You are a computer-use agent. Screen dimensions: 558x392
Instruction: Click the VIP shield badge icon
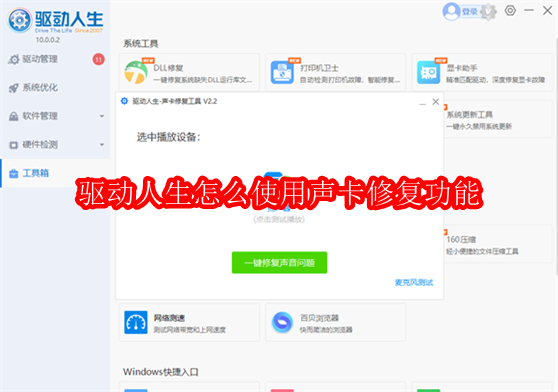(x=489, y=12)
